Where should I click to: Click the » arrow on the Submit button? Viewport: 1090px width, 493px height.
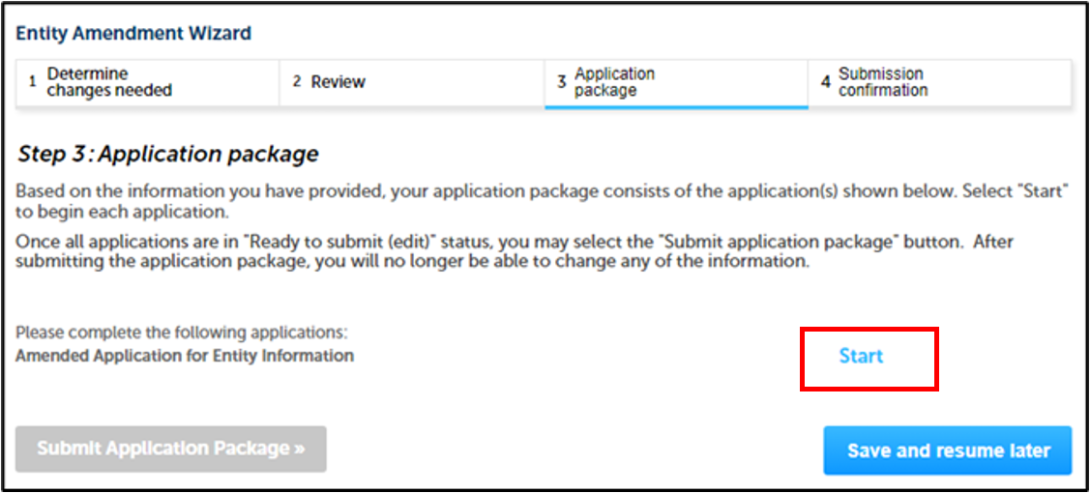(299, 449)
